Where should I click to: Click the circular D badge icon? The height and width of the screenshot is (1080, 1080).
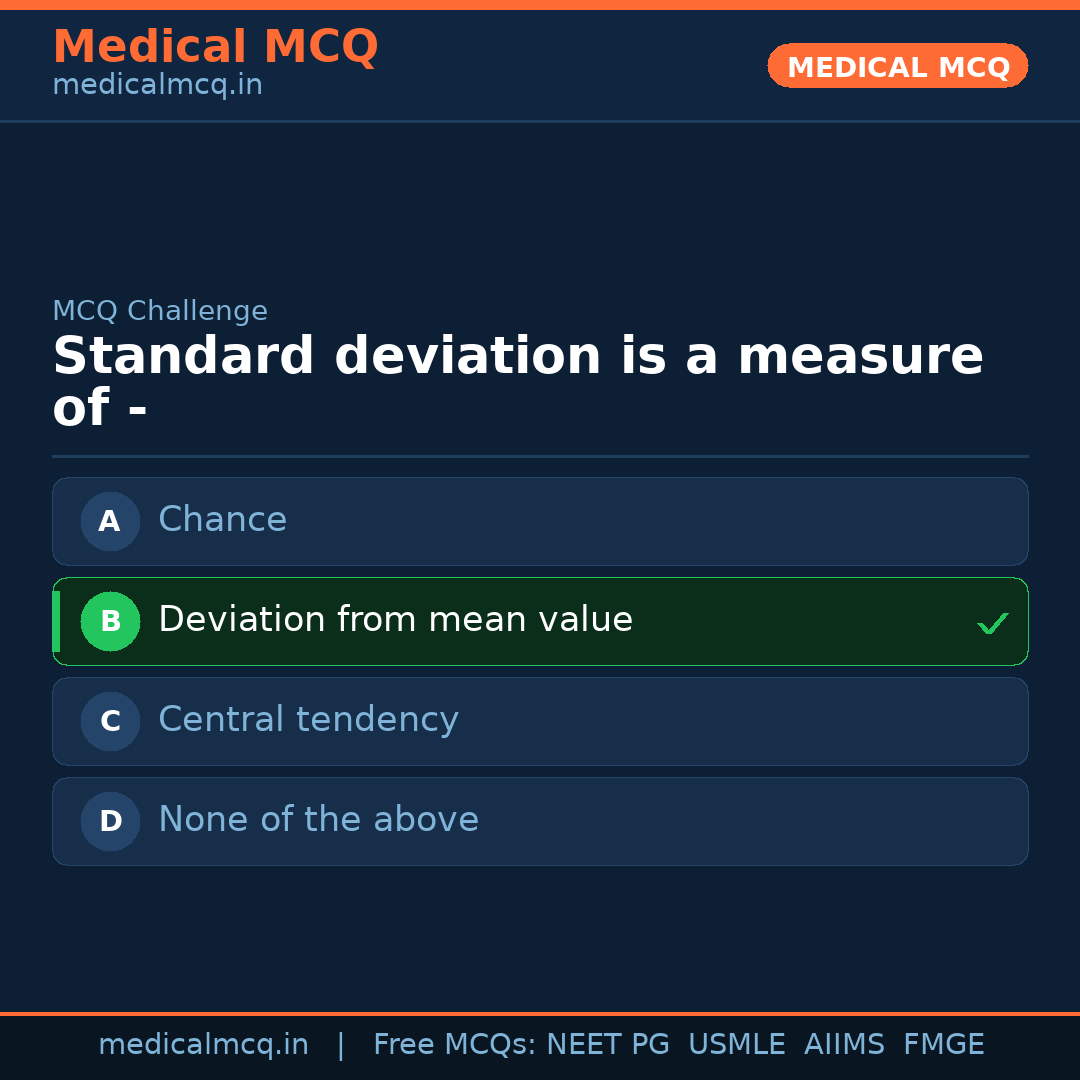point(110,821)
